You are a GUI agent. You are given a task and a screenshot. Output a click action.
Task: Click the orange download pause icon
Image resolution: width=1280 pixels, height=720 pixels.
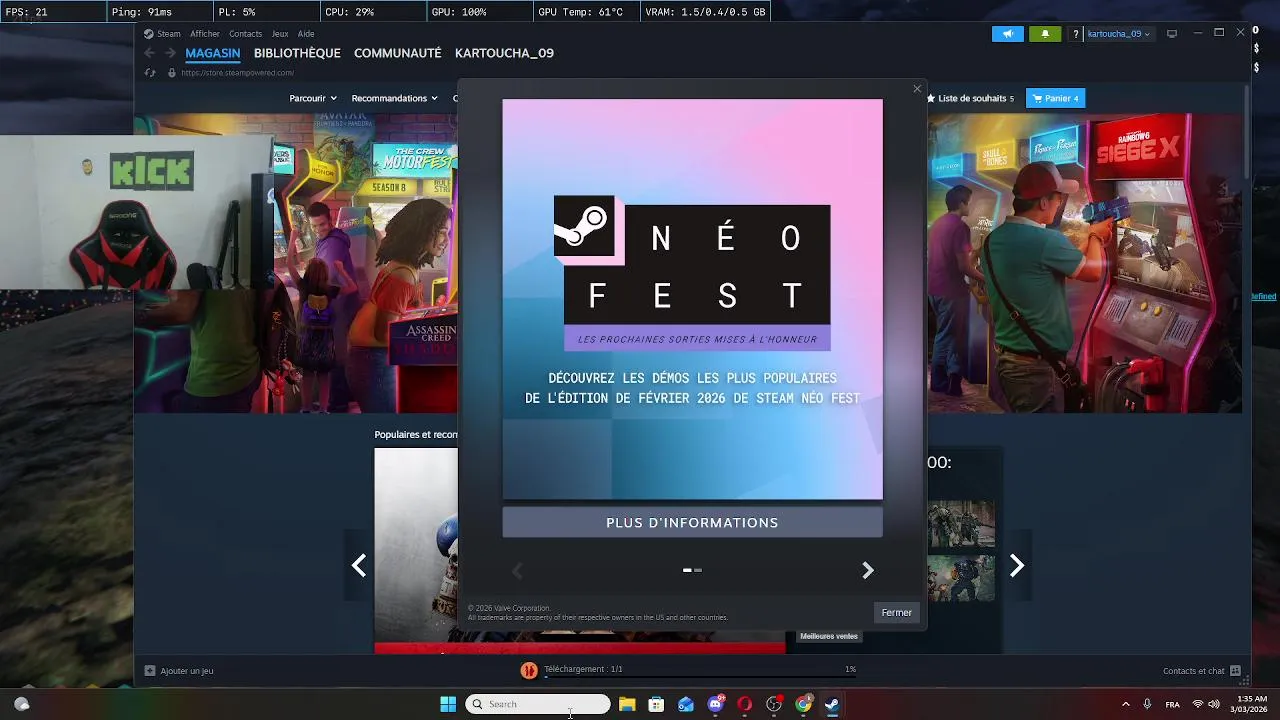click(x=529, y=670)
